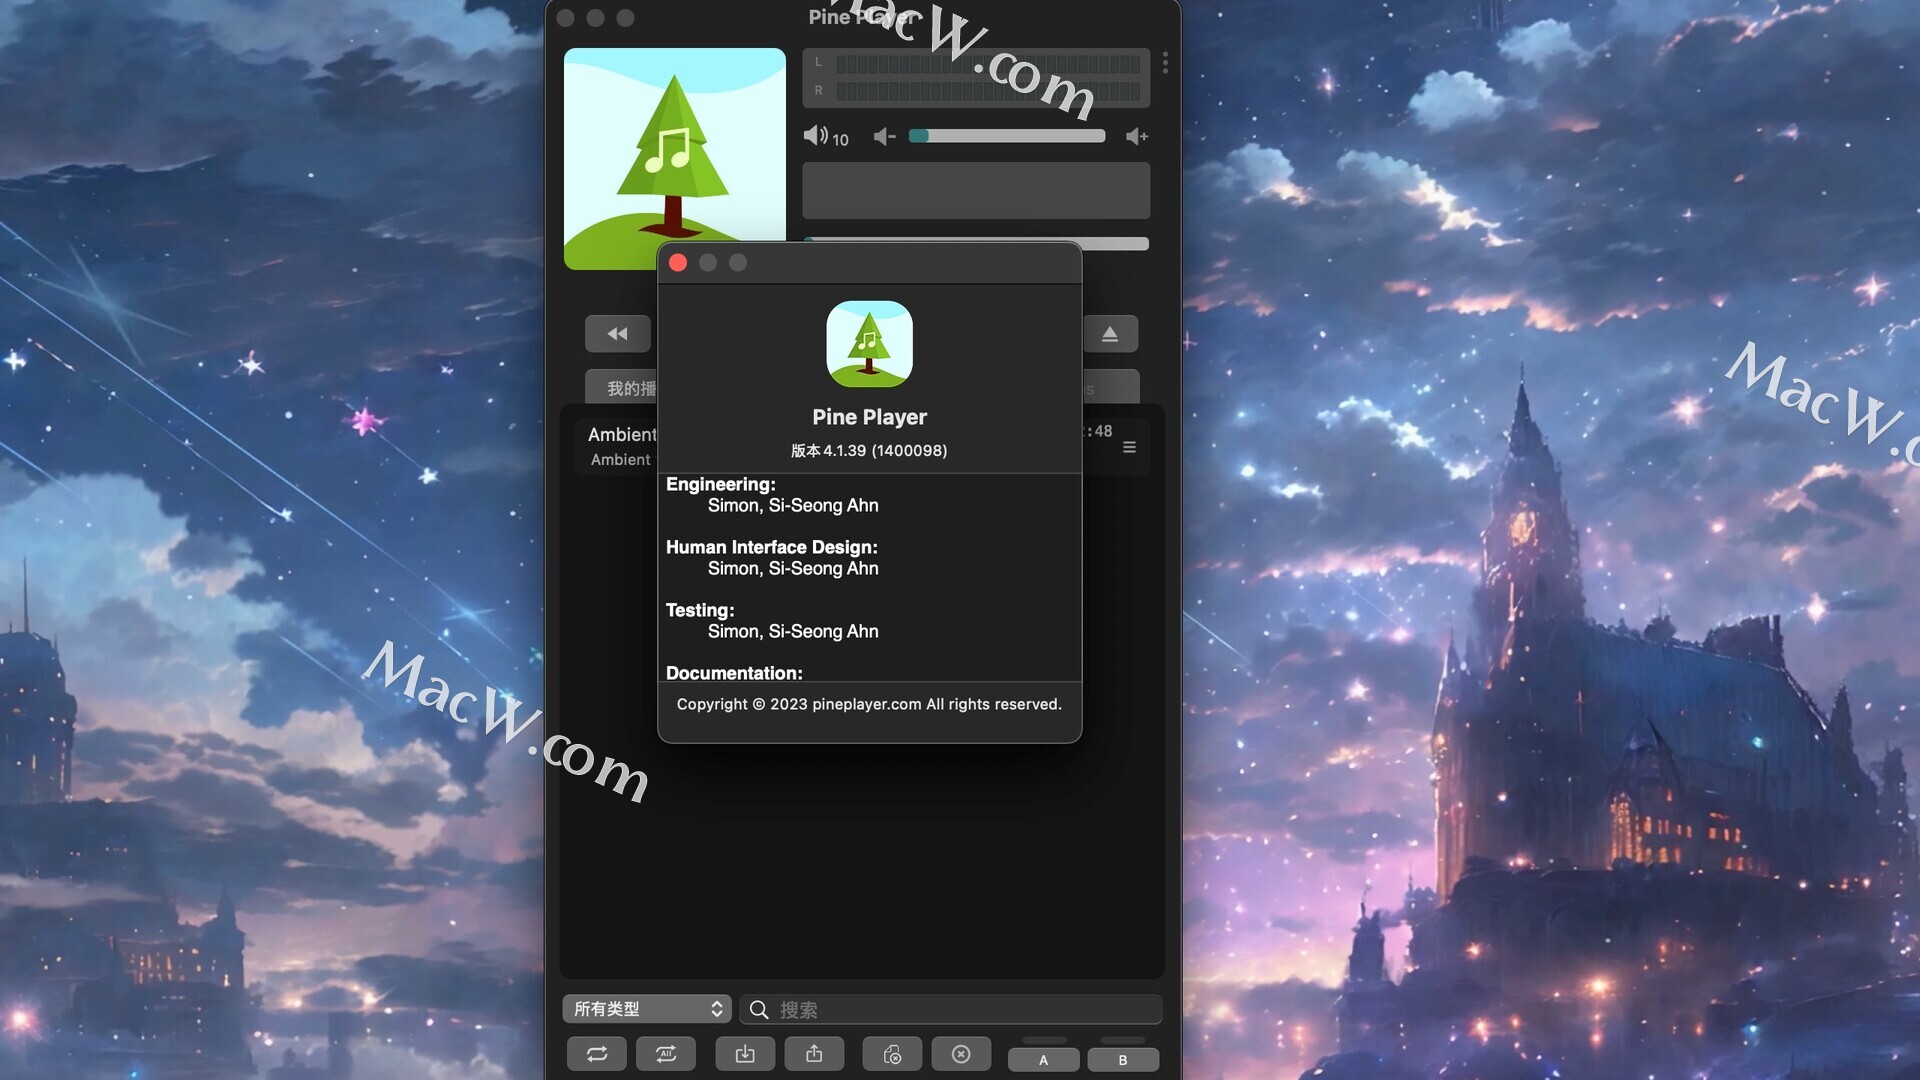Image resolution: width=1920 pixels, height=1080 pixels.
Task: Click the volume increase speaker icon
Action: (x=1137, y=137)
